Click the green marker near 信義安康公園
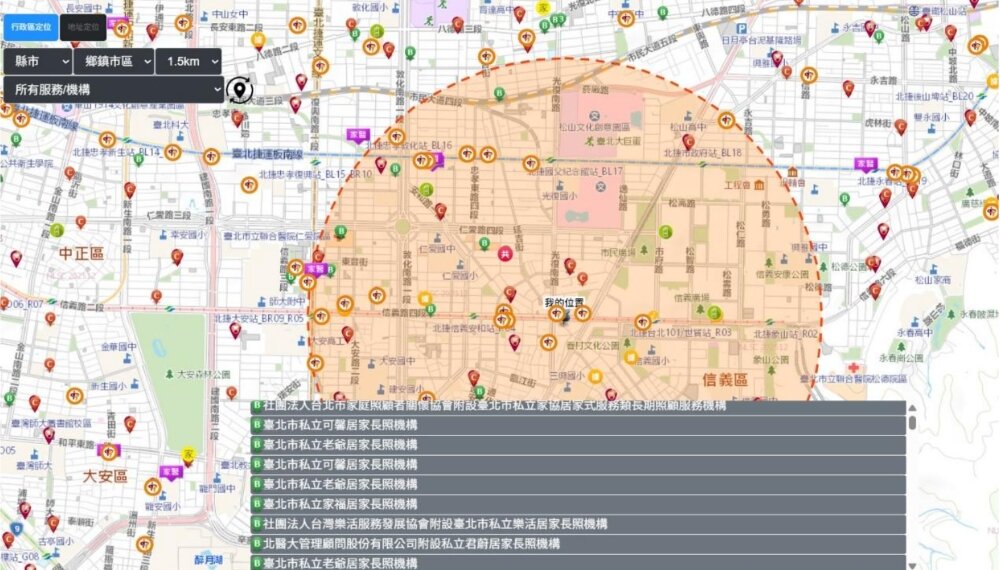The width and height of the screenshot is (1000, 570). tap(714, 311)
